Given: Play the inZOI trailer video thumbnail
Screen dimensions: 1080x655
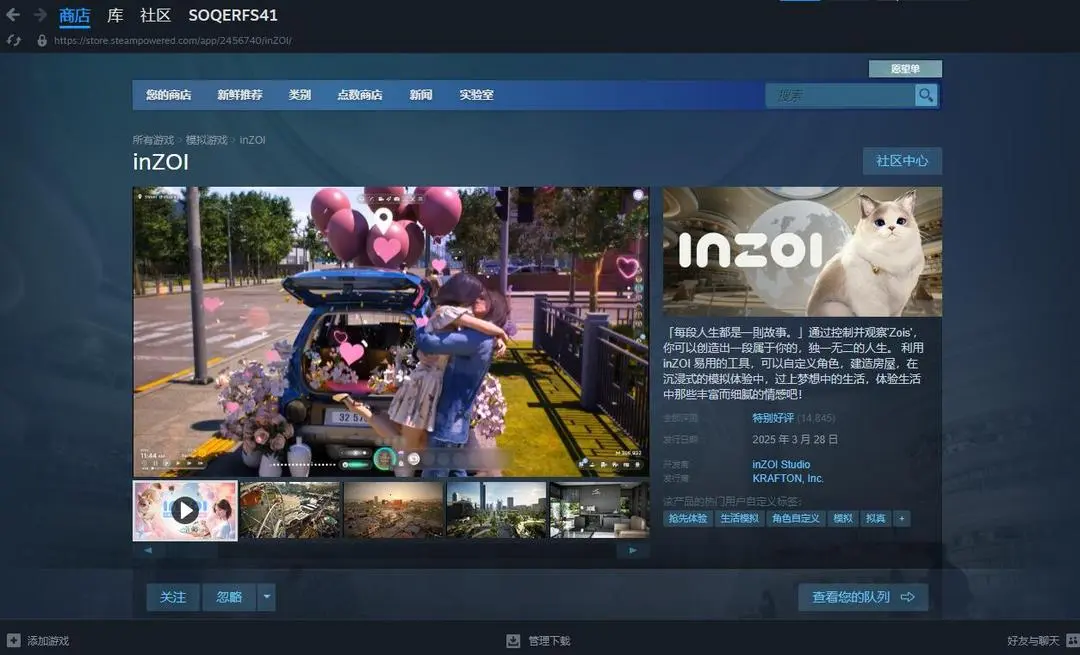Looking at the screenshot, I should [x=185, y=510].
